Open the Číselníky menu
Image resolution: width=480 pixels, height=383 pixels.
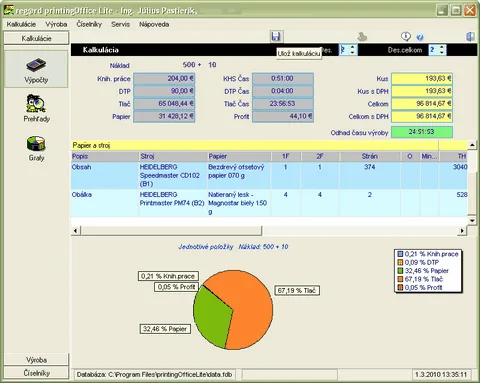(x=89, y=24)
